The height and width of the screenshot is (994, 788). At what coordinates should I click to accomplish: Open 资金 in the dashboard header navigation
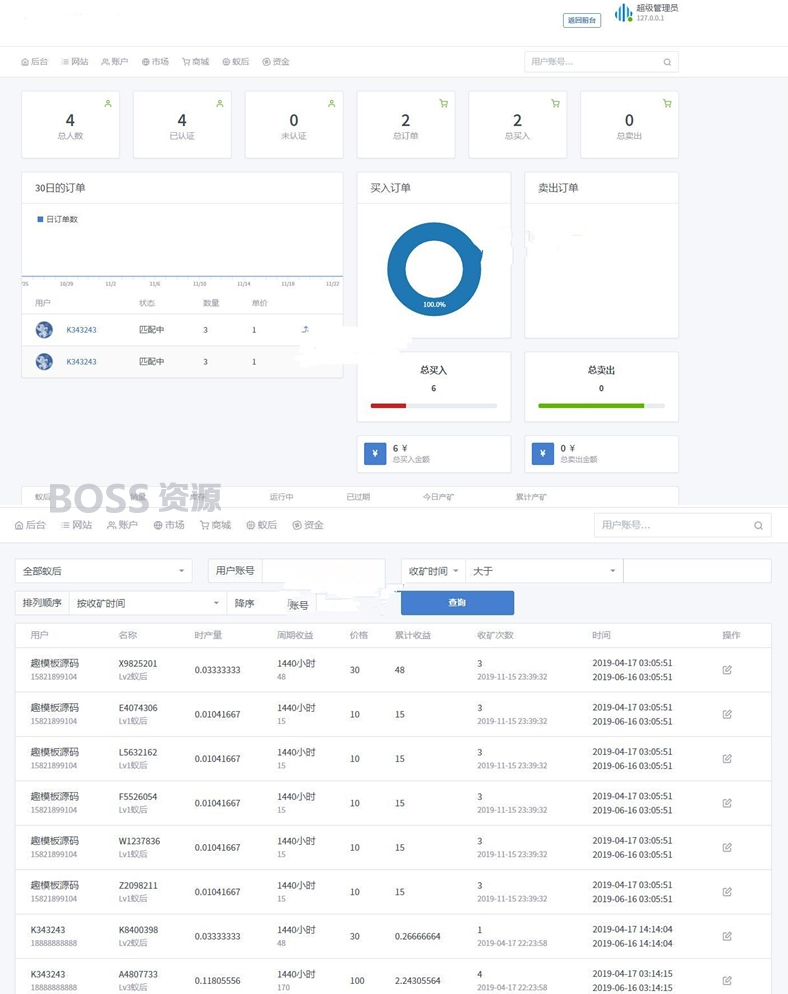pyautogui.click(x=276, y=61)
